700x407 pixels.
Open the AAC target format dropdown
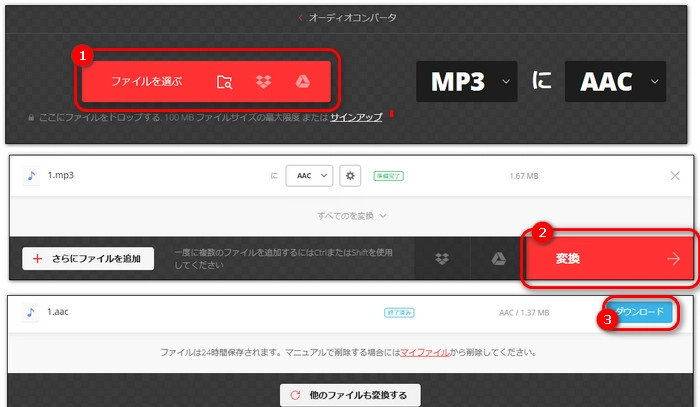(615, 81)
